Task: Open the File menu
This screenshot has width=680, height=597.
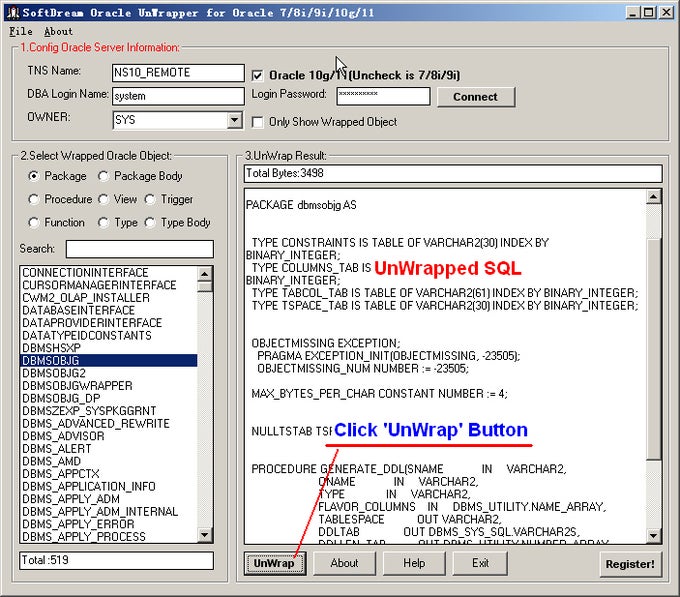Action: [20, 31]
